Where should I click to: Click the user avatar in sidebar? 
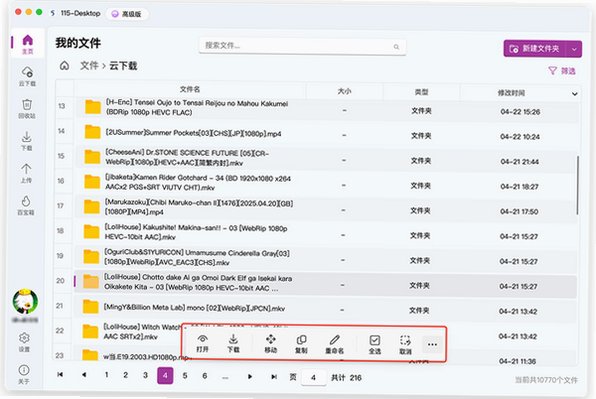tap(25, 302)
